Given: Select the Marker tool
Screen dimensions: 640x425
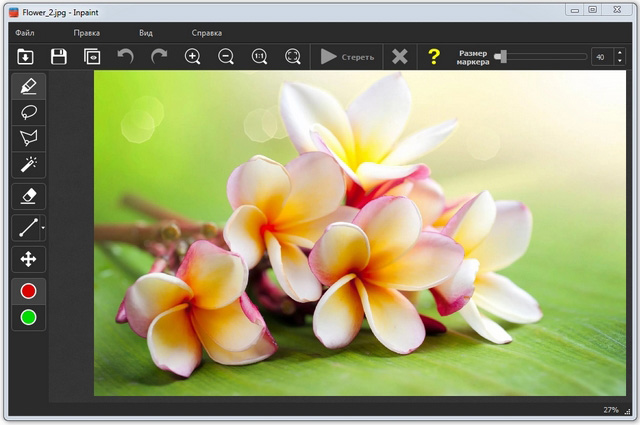Looking at the screenshot, I should (28, 86).
